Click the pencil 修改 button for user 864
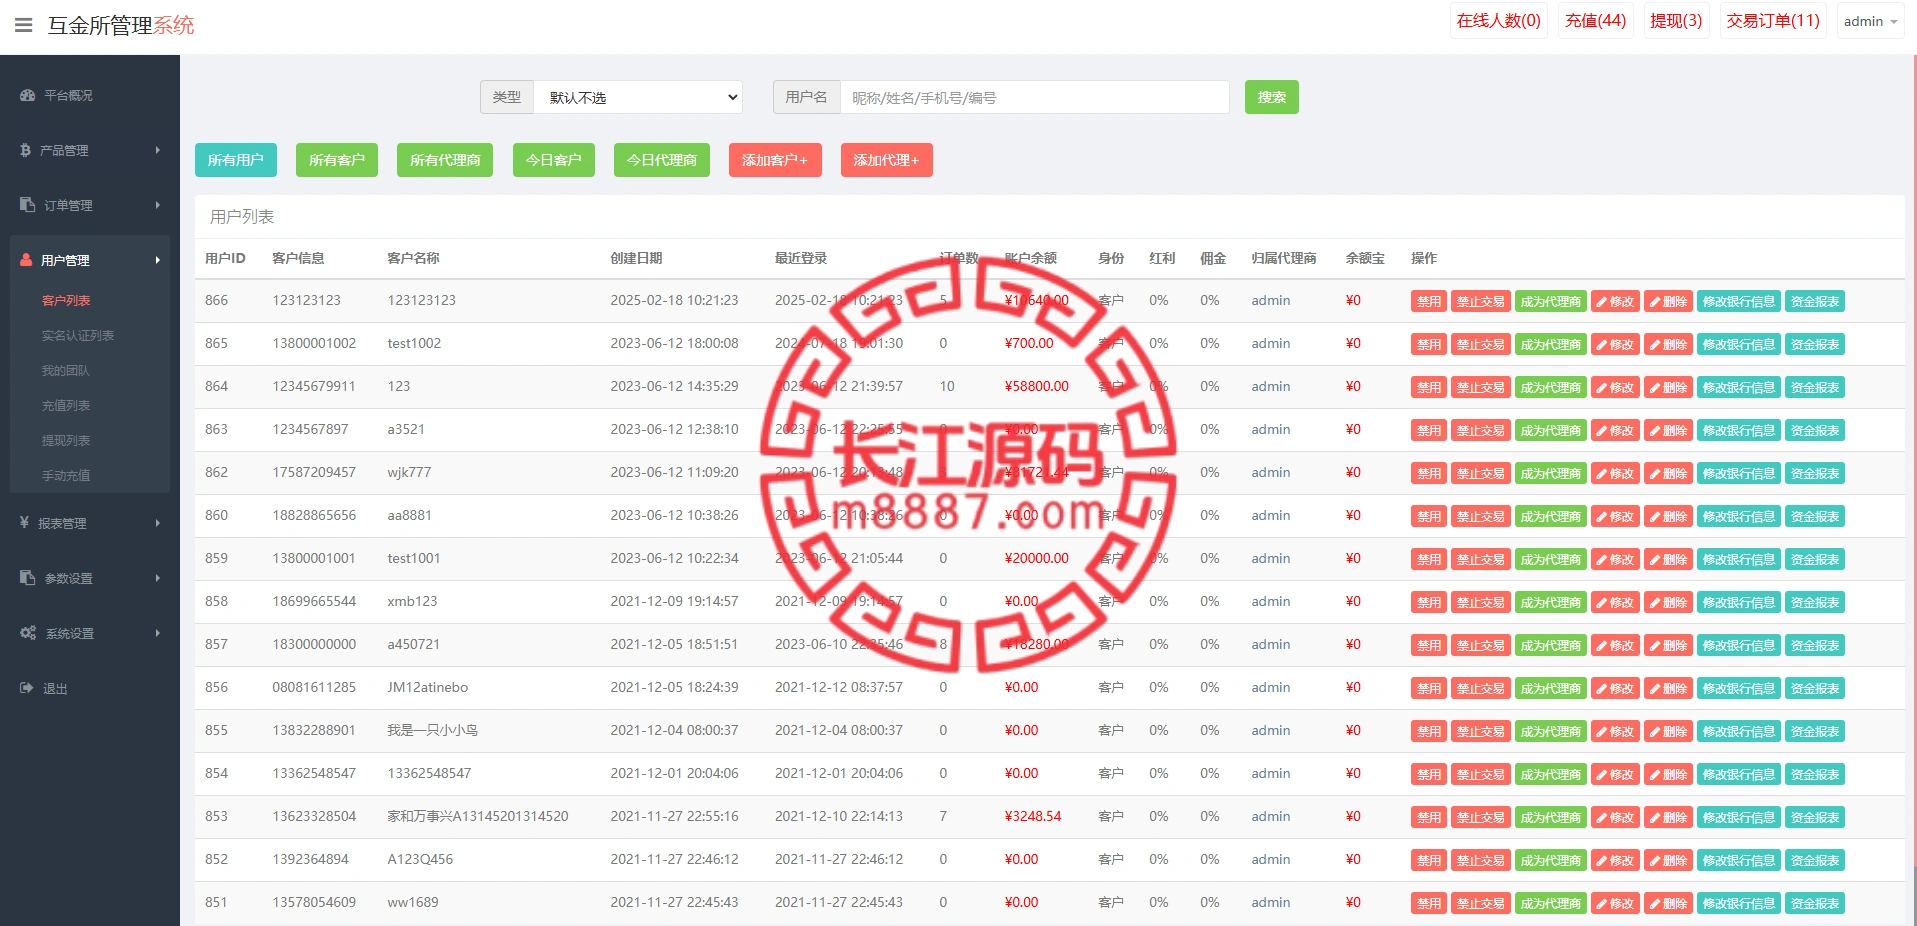This screenshot has width=1917, height=926. click(x=1615, y=387)
